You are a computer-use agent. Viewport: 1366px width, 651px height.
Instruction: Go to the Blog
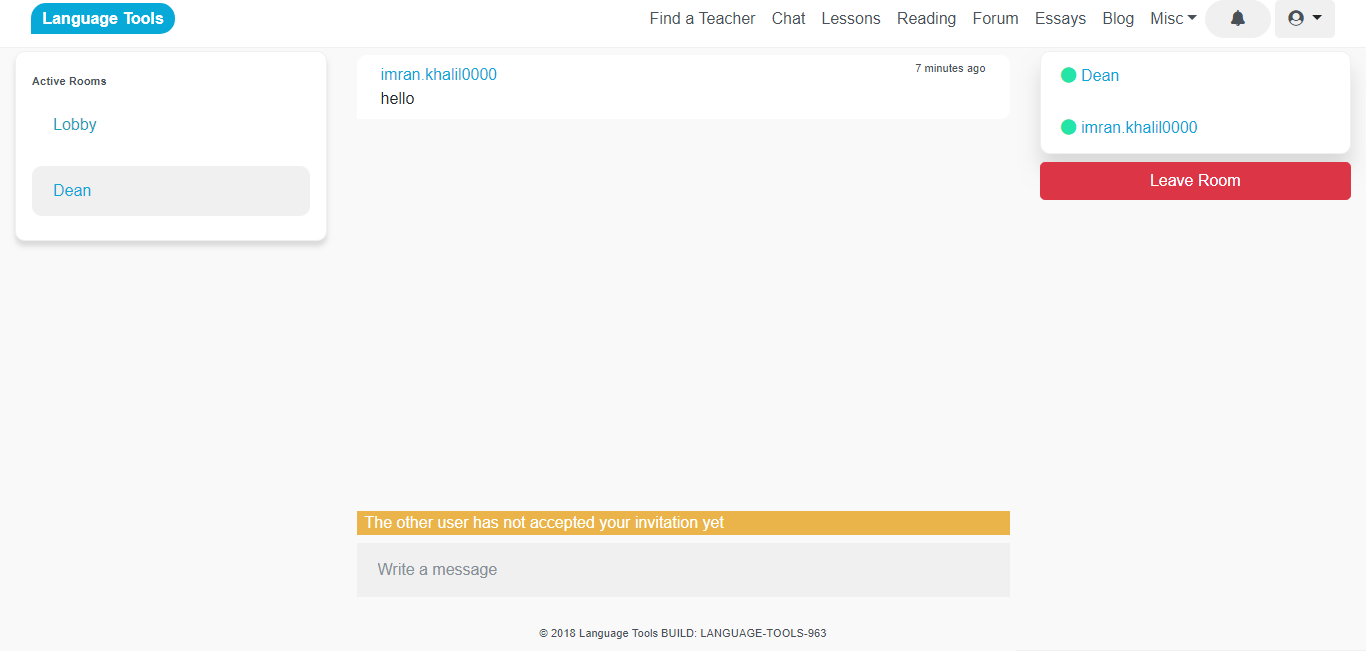[1118, 19]
